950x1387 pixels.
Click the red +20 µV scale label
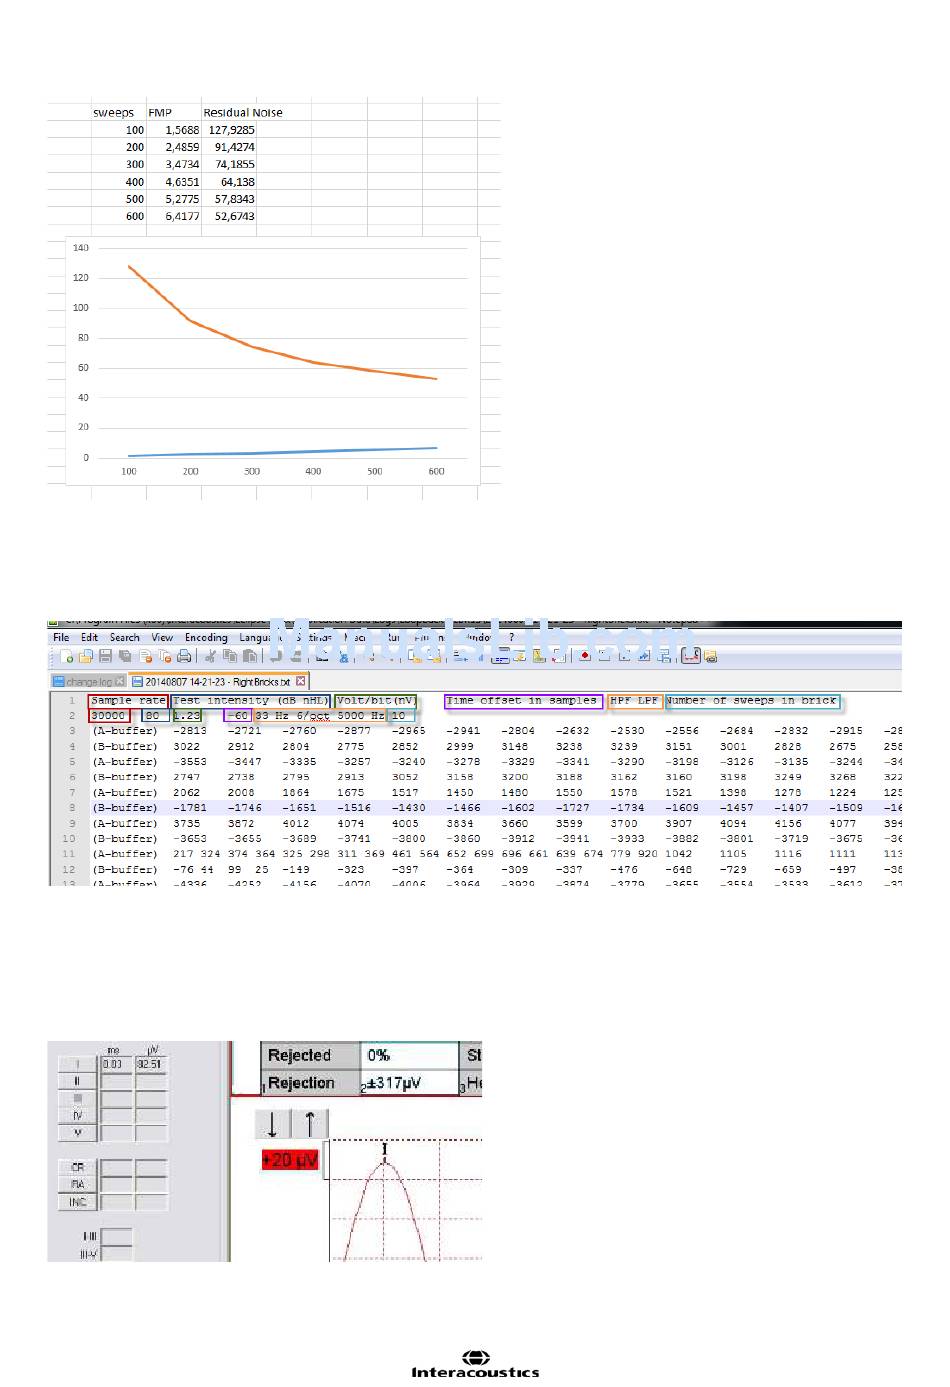coord(290,1160)
